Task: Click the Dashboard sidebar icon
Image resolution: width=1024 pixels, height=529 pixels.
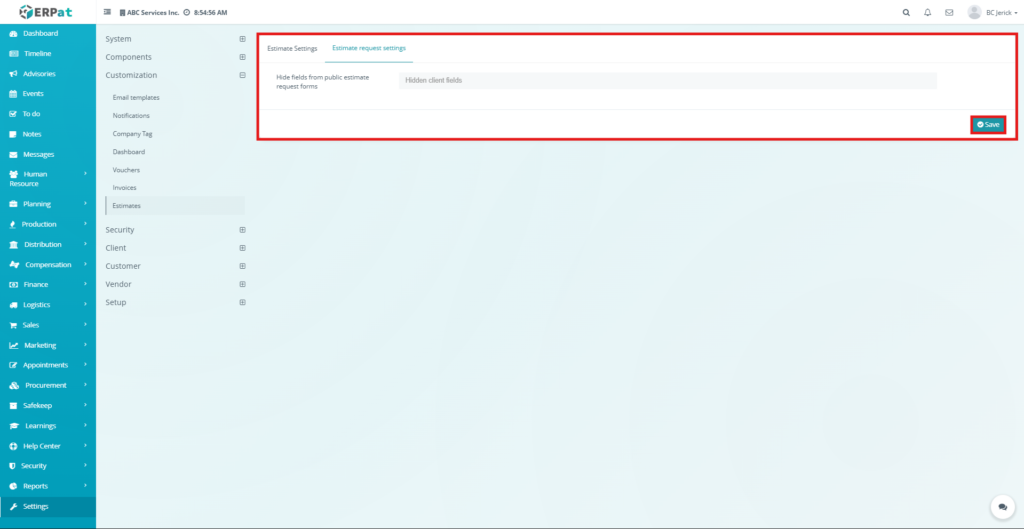Action: point(13,33)
